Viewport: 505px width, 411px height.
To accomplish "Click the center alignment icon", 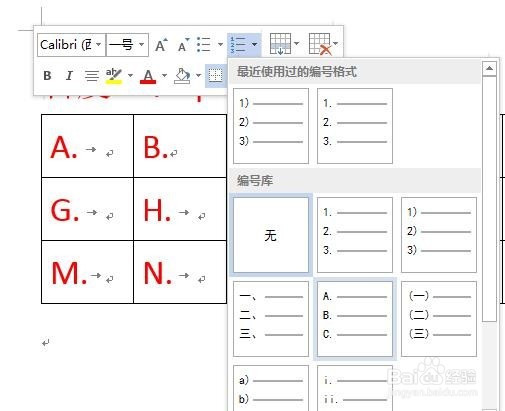I will [91, 76].
